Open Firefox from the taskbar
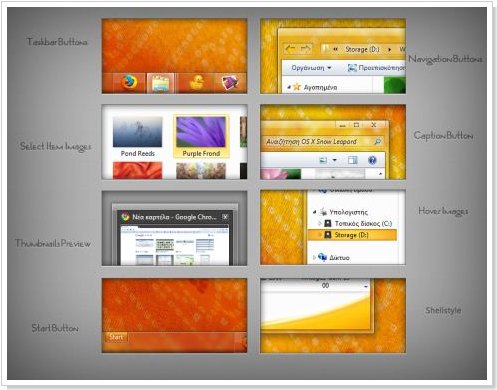The height and width of the screenshot is (390, 497). click(x=129, y=82)
